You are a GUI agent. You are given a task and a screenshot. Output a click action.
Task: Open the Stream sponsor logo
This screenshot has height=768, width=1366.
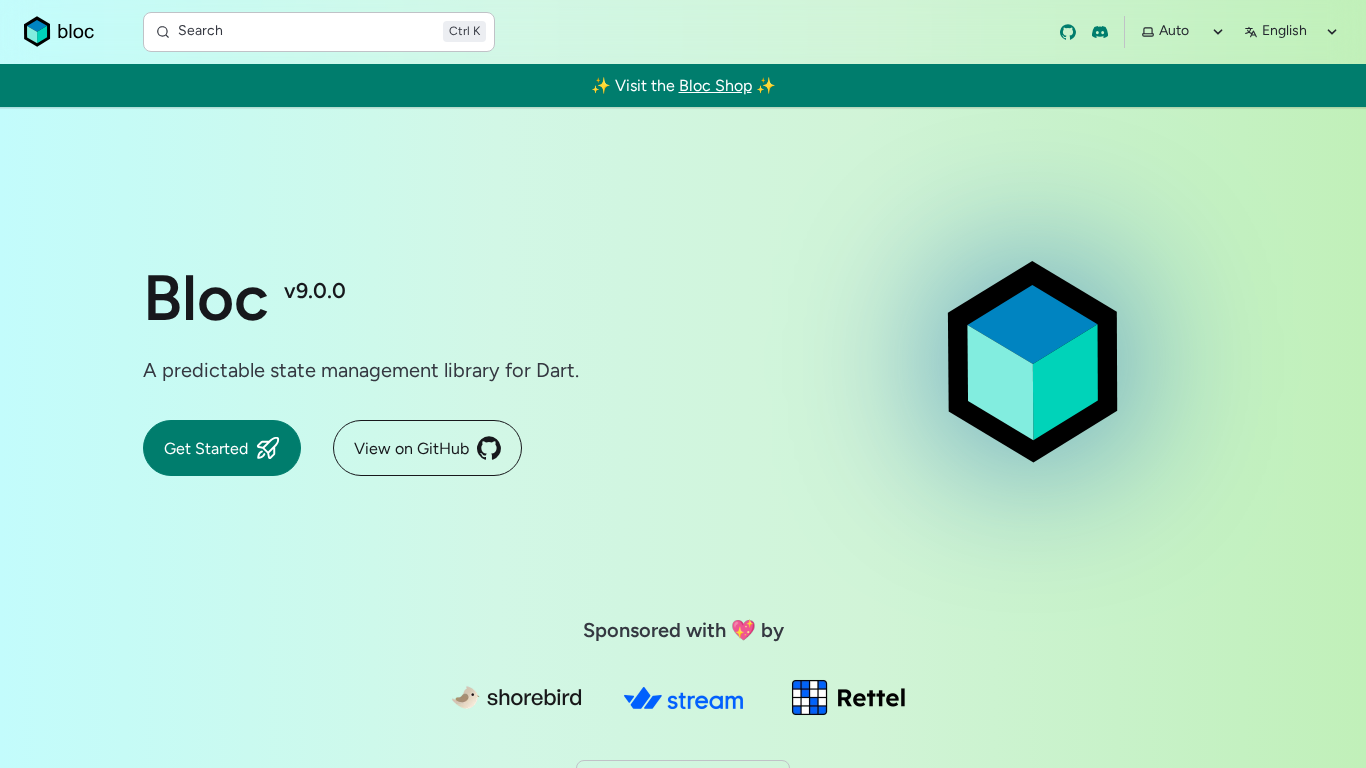point(684,699)
